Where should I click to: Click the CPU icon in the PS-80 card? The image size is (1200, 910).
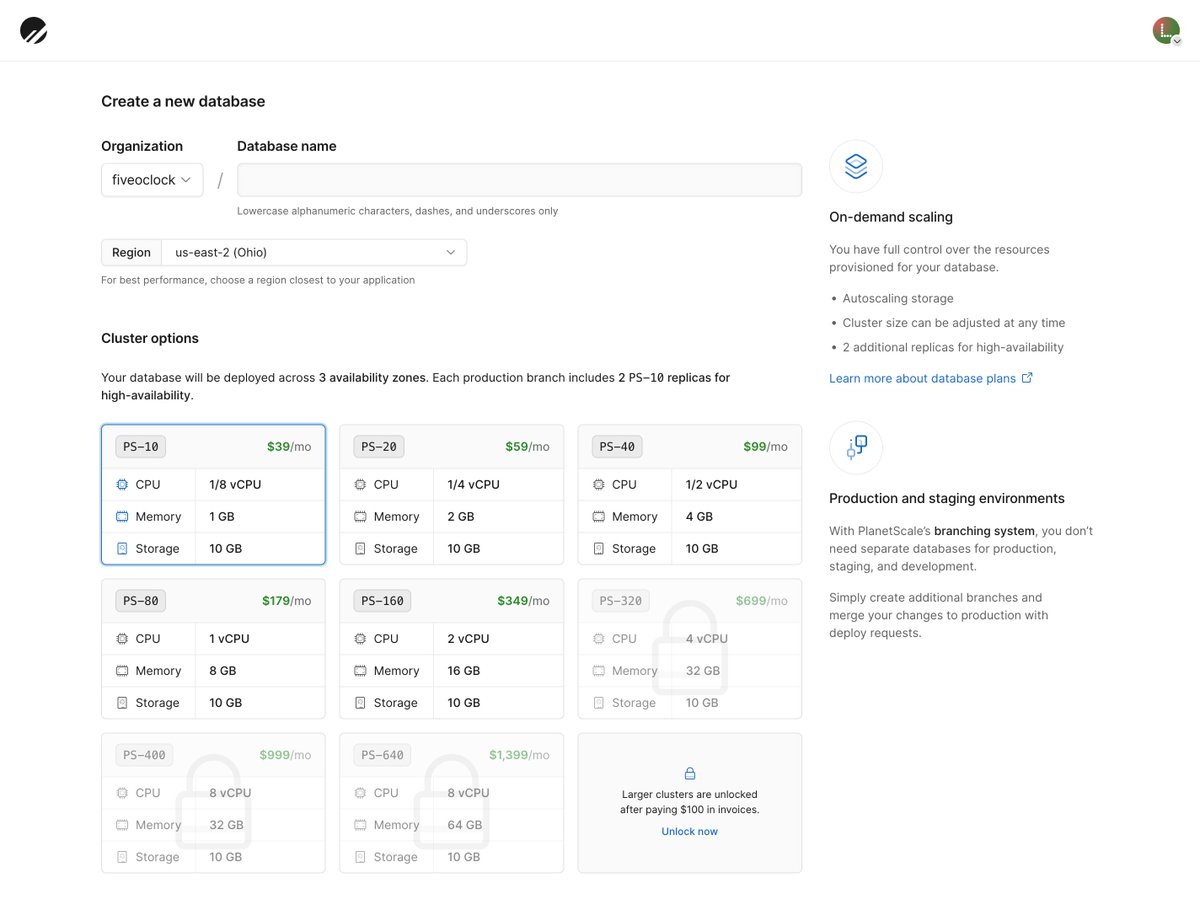122,638
